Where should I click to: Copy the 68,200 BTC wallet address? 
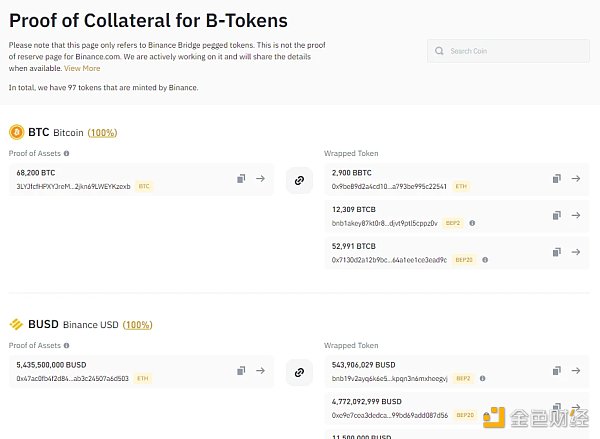point(241,179)
